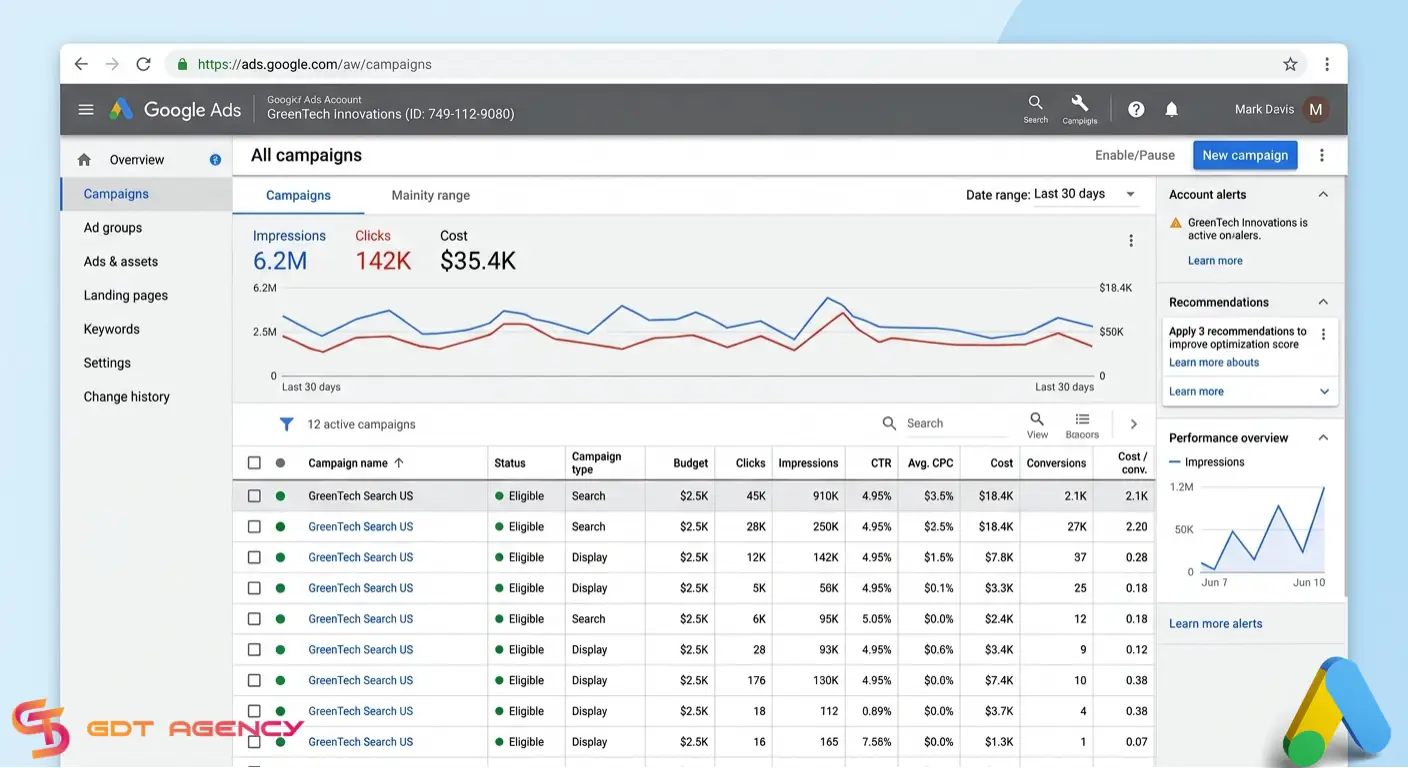
Task: Click the Learn more abouts link
Action: tap(1214, 363)
